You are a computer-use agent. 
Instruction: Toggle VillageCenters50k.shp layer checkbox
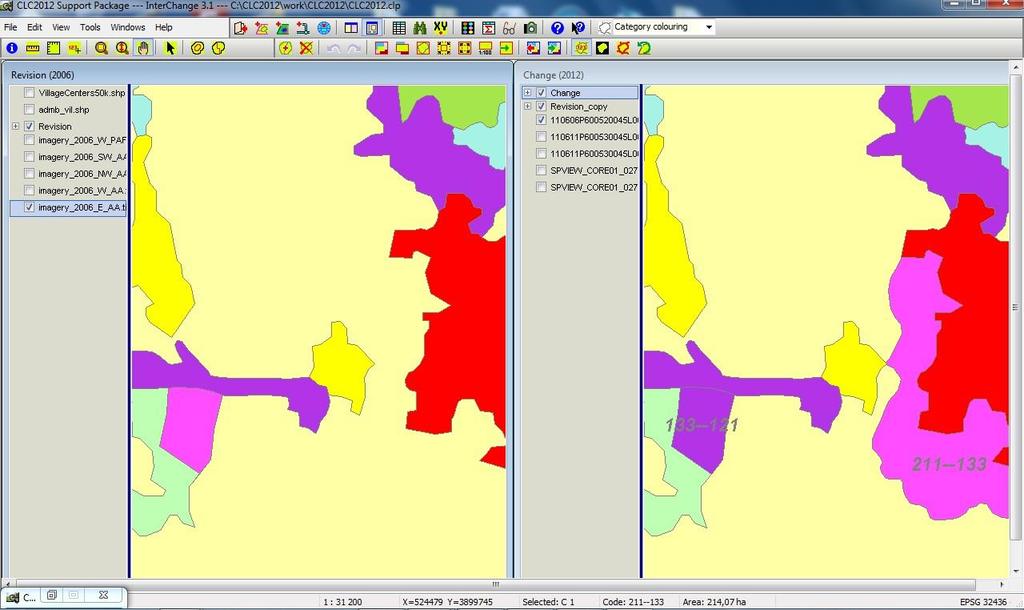(29, 93)
